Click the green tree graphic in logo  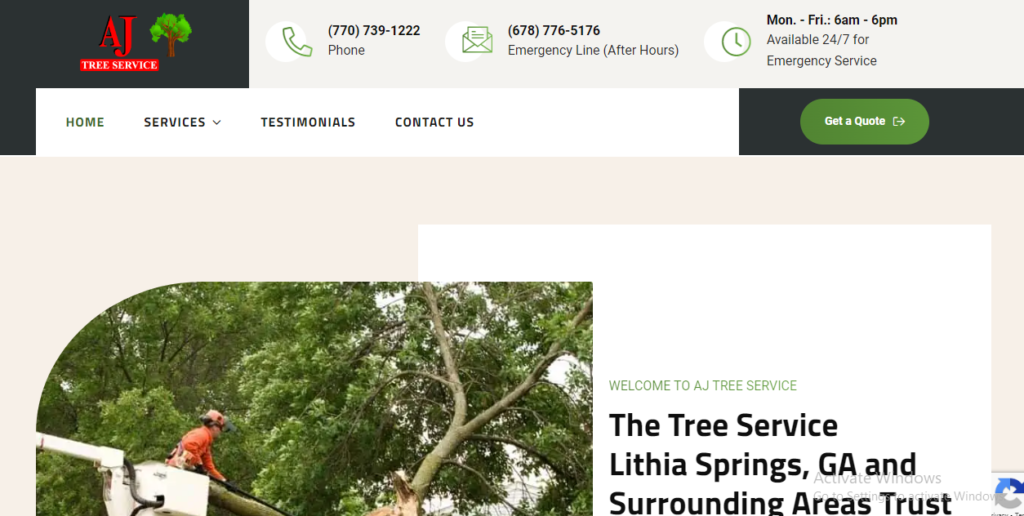coord(170,34)
